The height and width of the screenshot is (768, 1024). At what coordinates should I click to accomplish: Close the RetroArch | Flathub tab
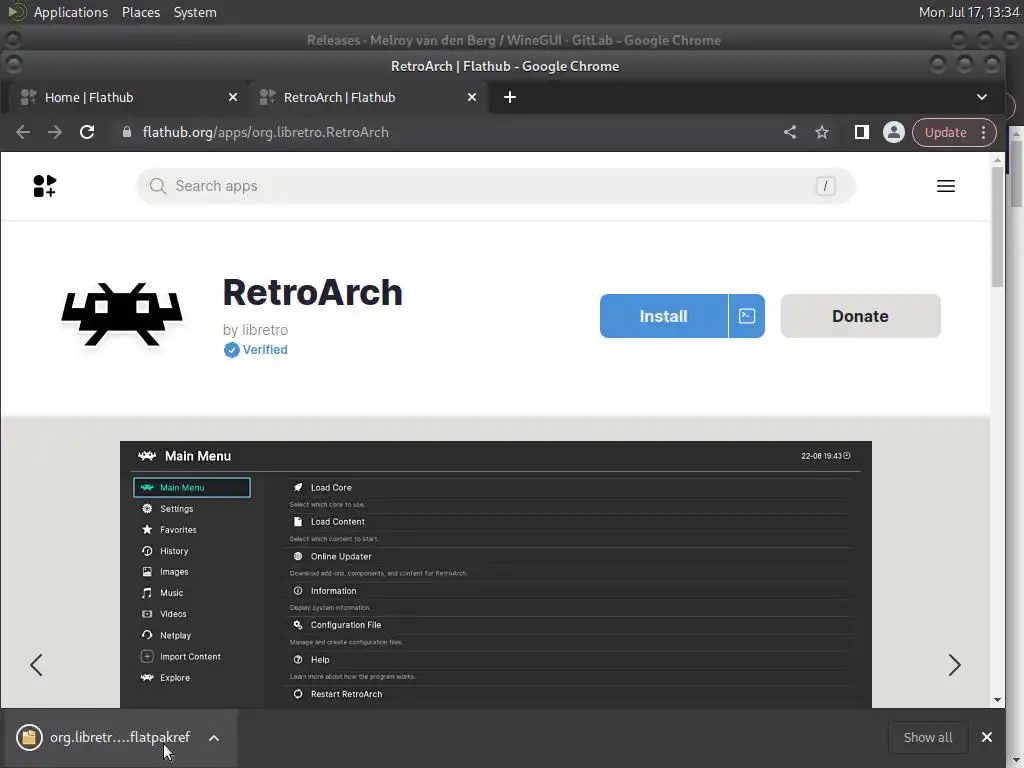(x=472, y=97)
